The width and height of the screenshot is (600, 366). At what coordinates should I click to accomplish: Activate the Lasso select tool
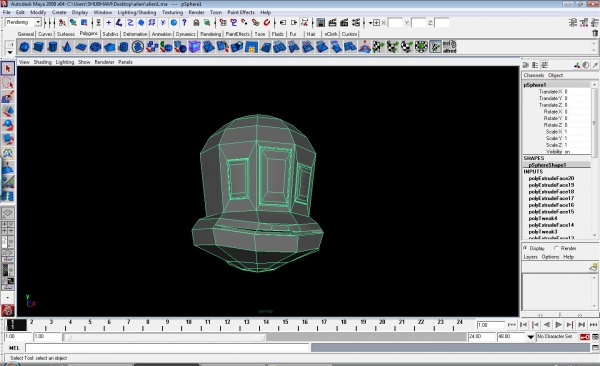click(x=8, y=83)
